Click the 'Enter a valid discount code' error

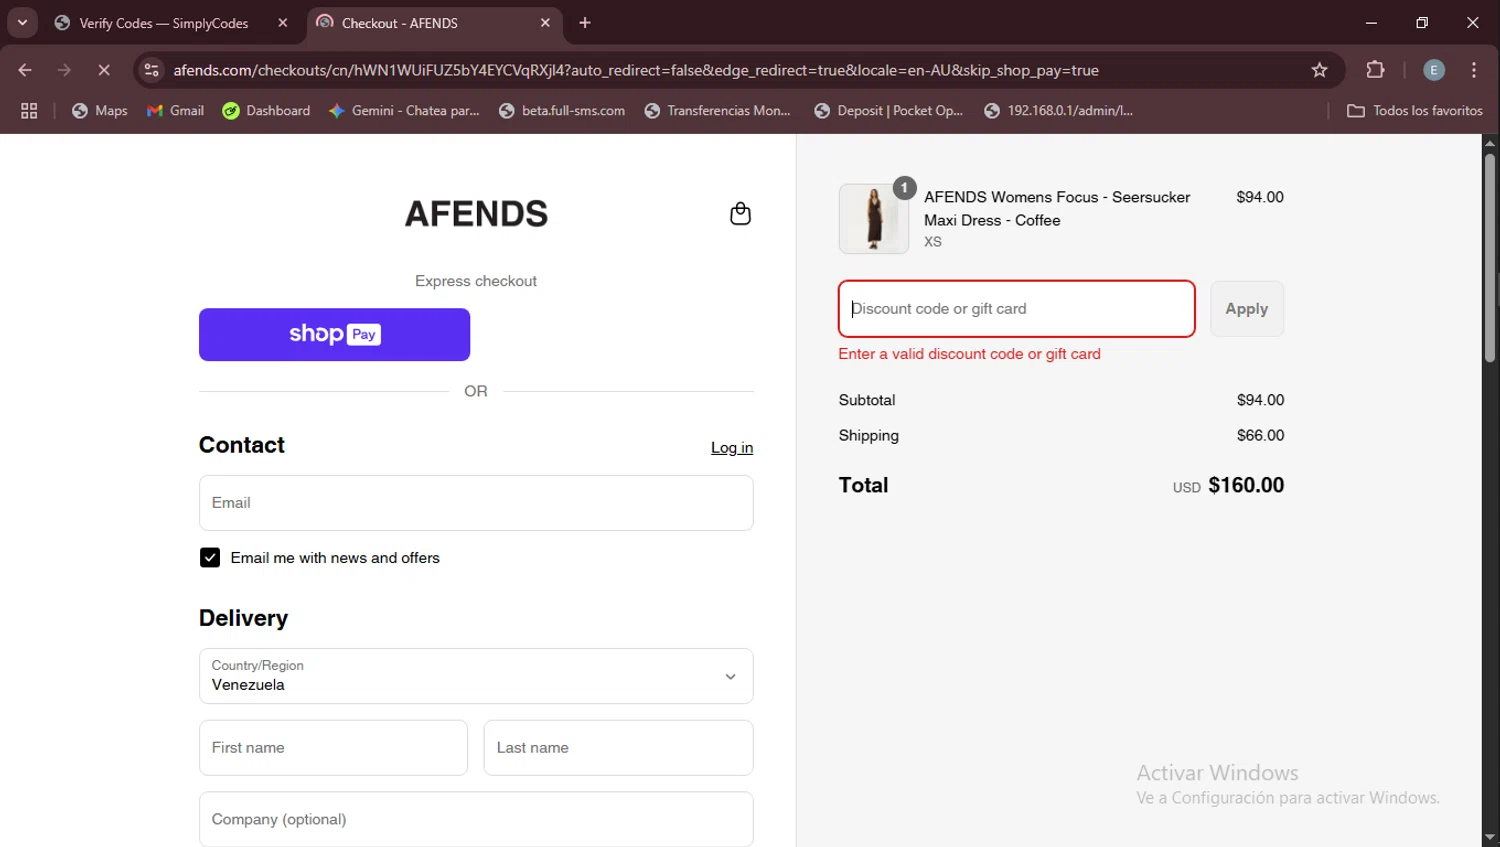pyautogui.click(x=969, y=354)
